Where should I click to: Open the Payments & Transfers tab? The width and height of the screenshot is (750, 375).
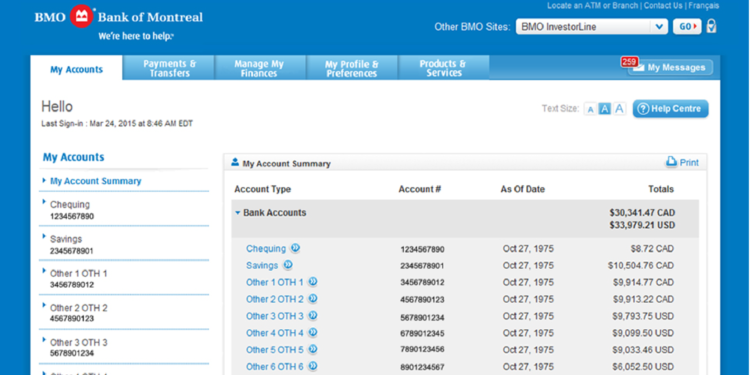click(169, 68)
